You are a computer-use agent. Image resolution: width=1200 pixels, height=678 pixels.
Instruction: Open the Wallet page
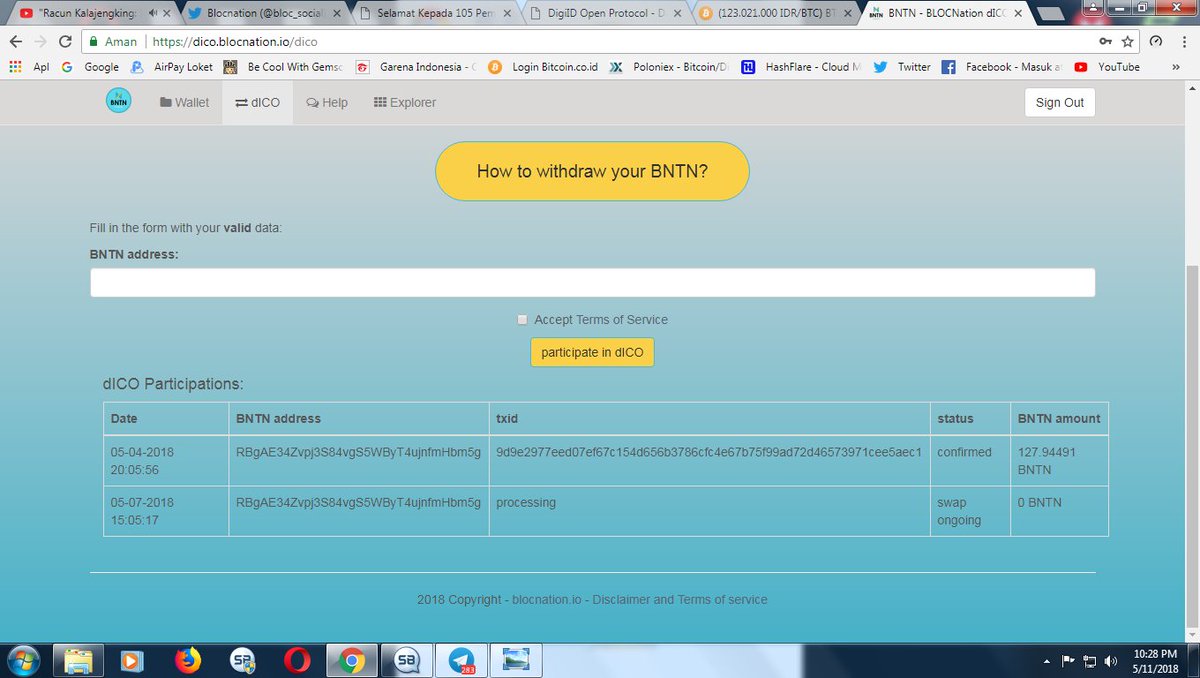pos(184,102)
